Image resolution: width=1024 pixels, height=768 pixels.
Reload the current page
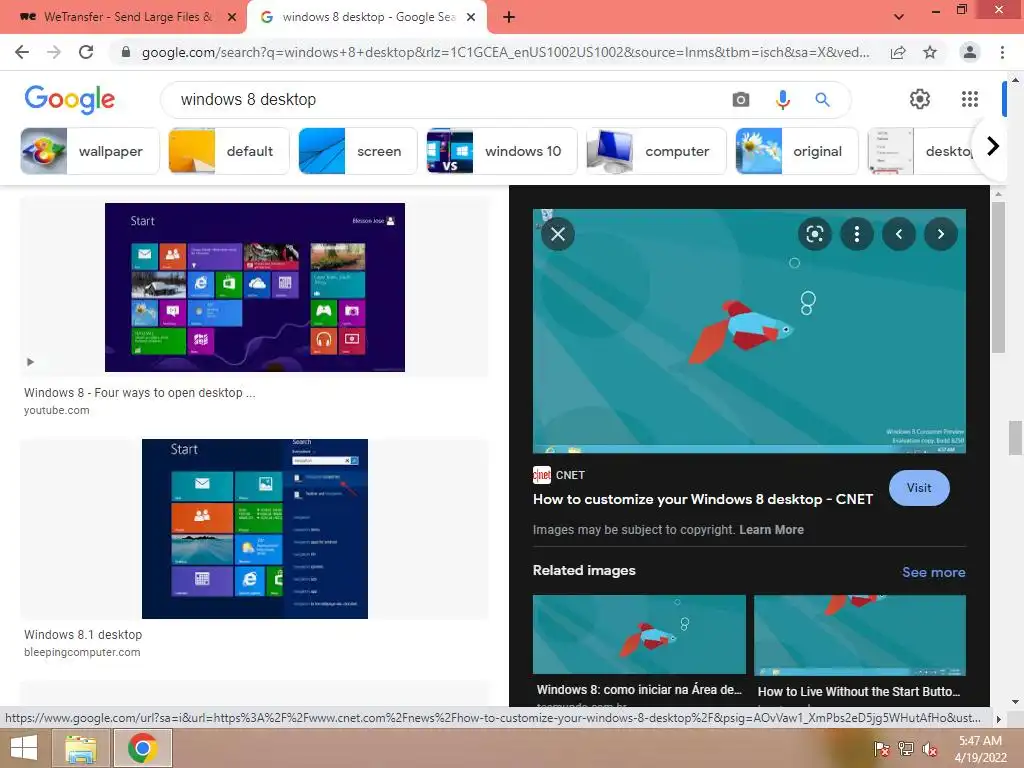pos(86,52)
